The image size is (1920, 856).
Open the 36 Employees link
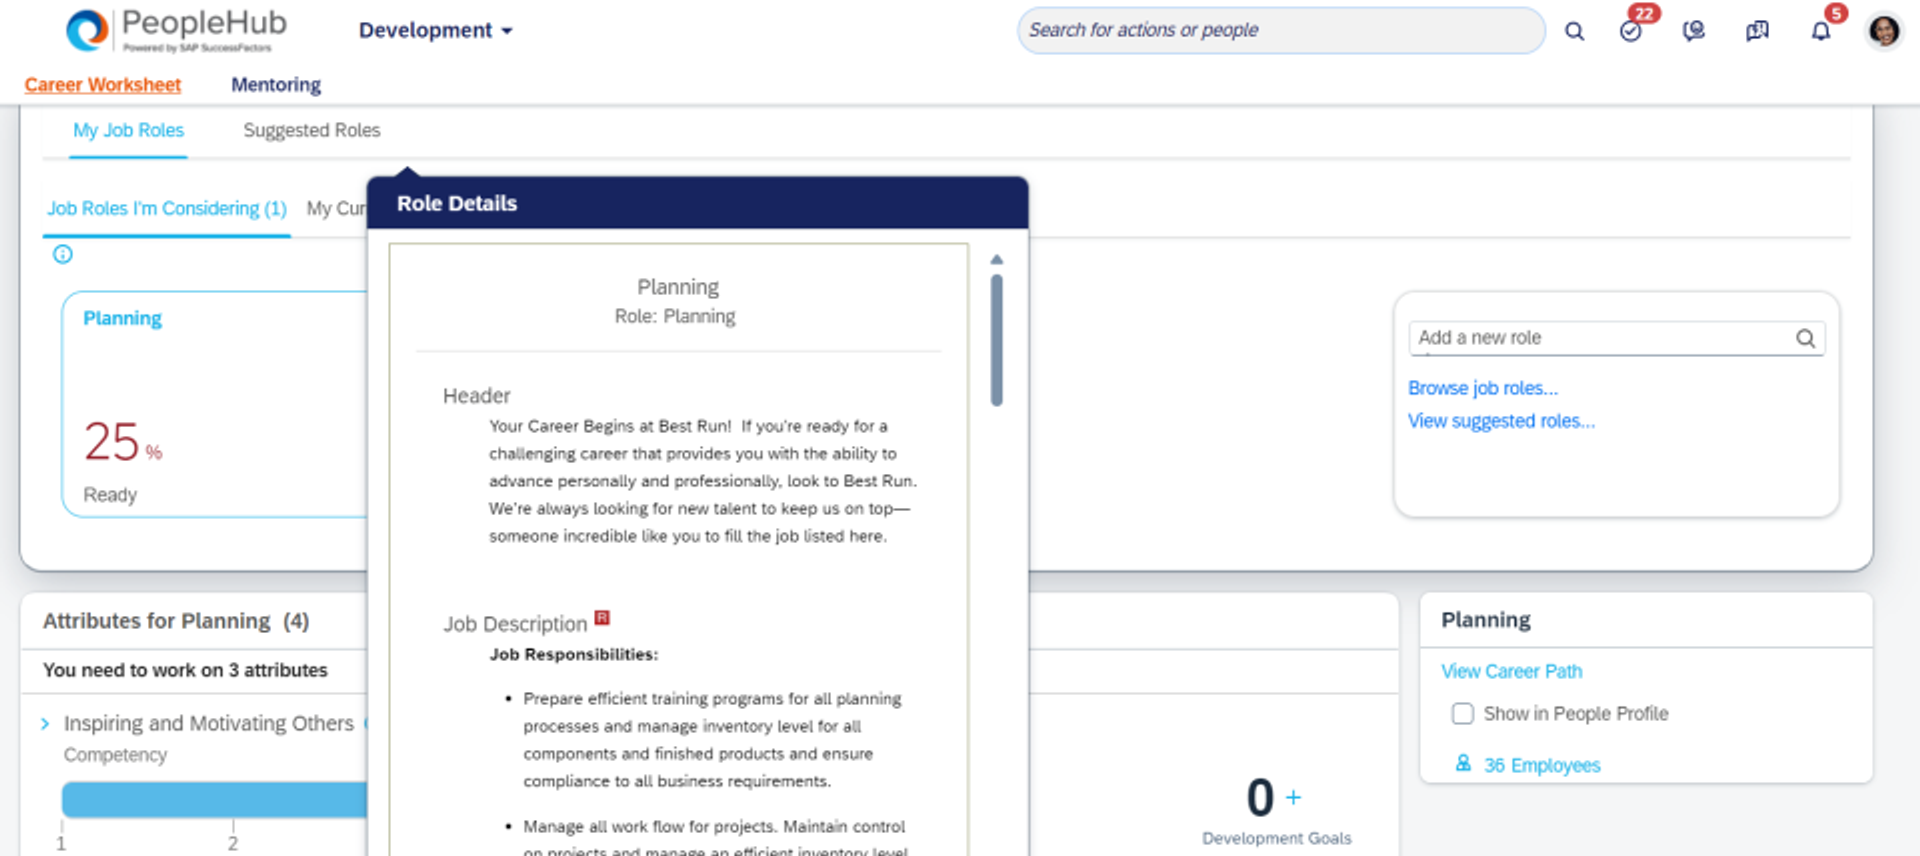pos(1542,765)
